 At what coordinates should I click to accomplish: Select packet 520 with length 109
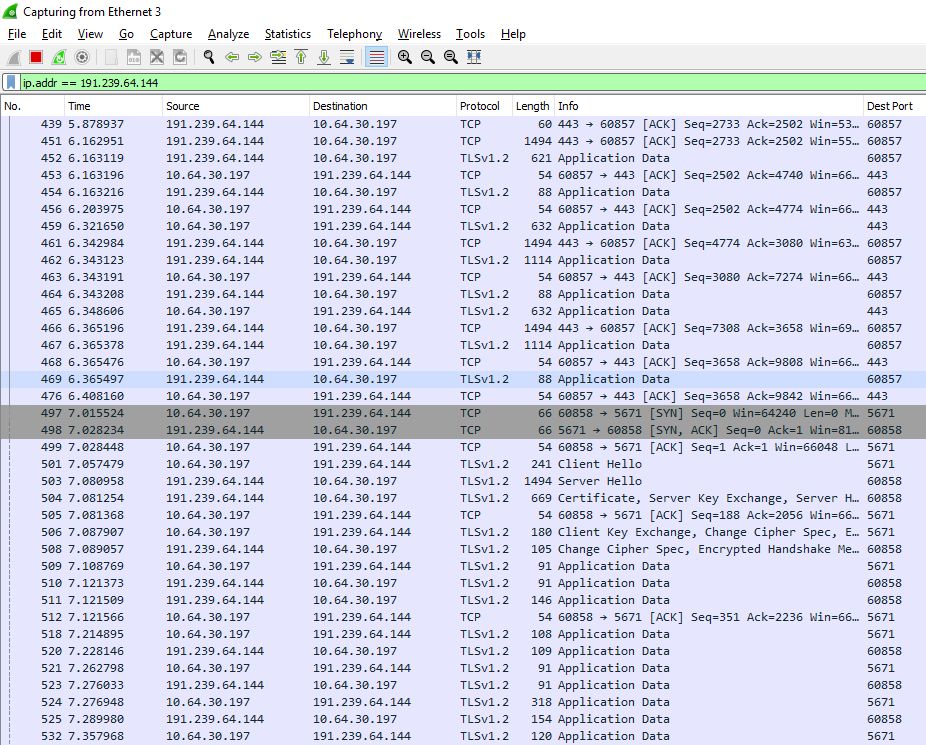tap(463, 651)
